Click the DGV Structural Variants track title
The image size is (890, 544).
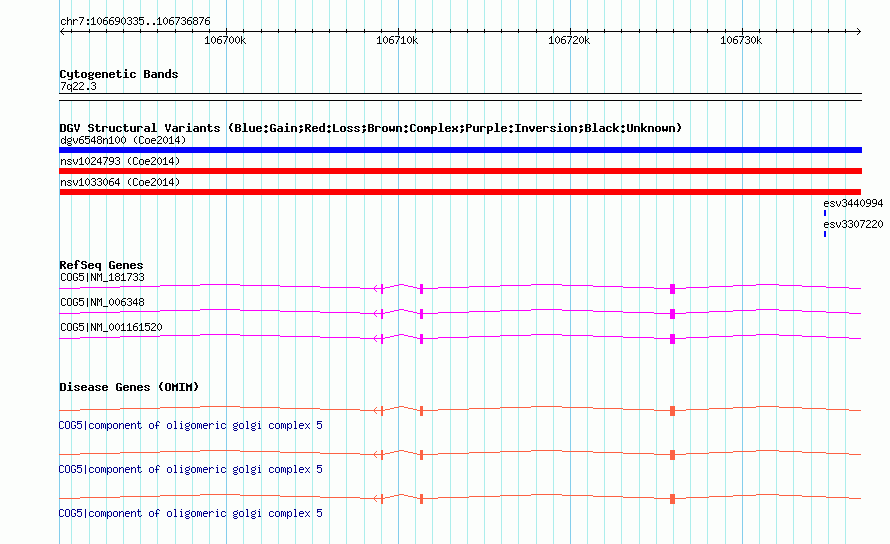371,128
